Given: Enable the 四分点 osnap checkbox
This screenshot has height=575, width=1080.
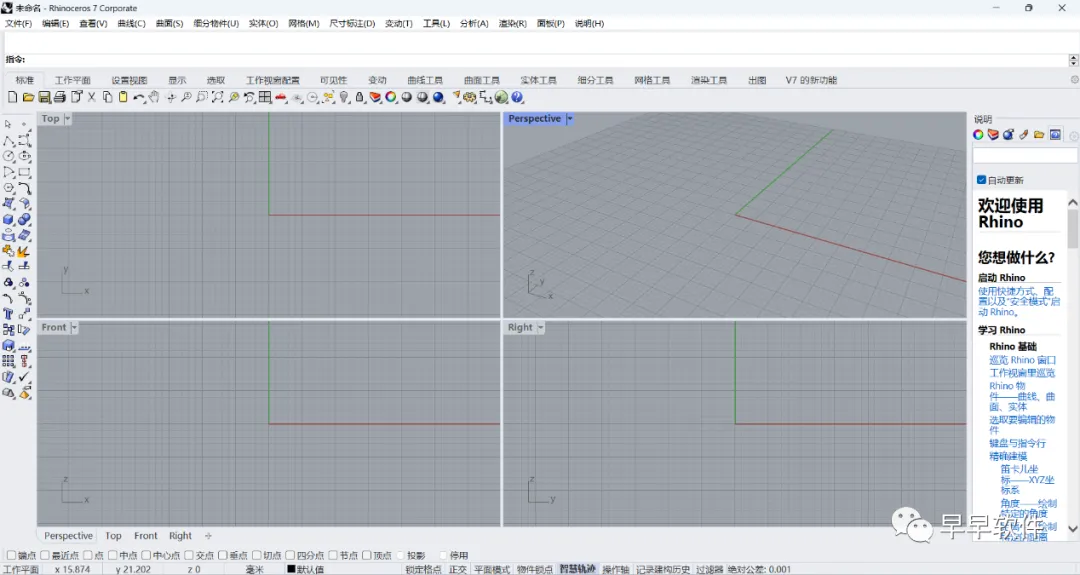Looking at the screenshot, I should [290, 555].
